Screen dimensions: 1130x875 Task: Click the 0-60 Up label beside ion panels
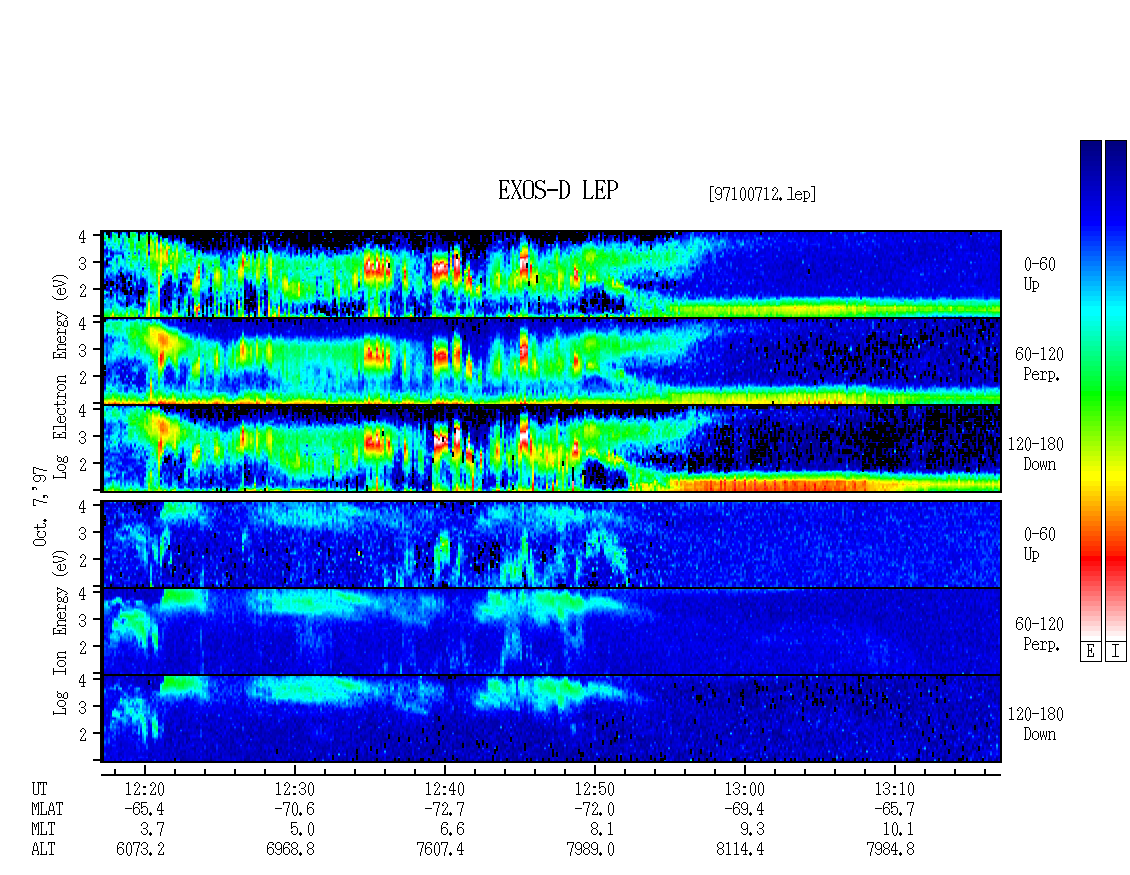coord(1039,543)
